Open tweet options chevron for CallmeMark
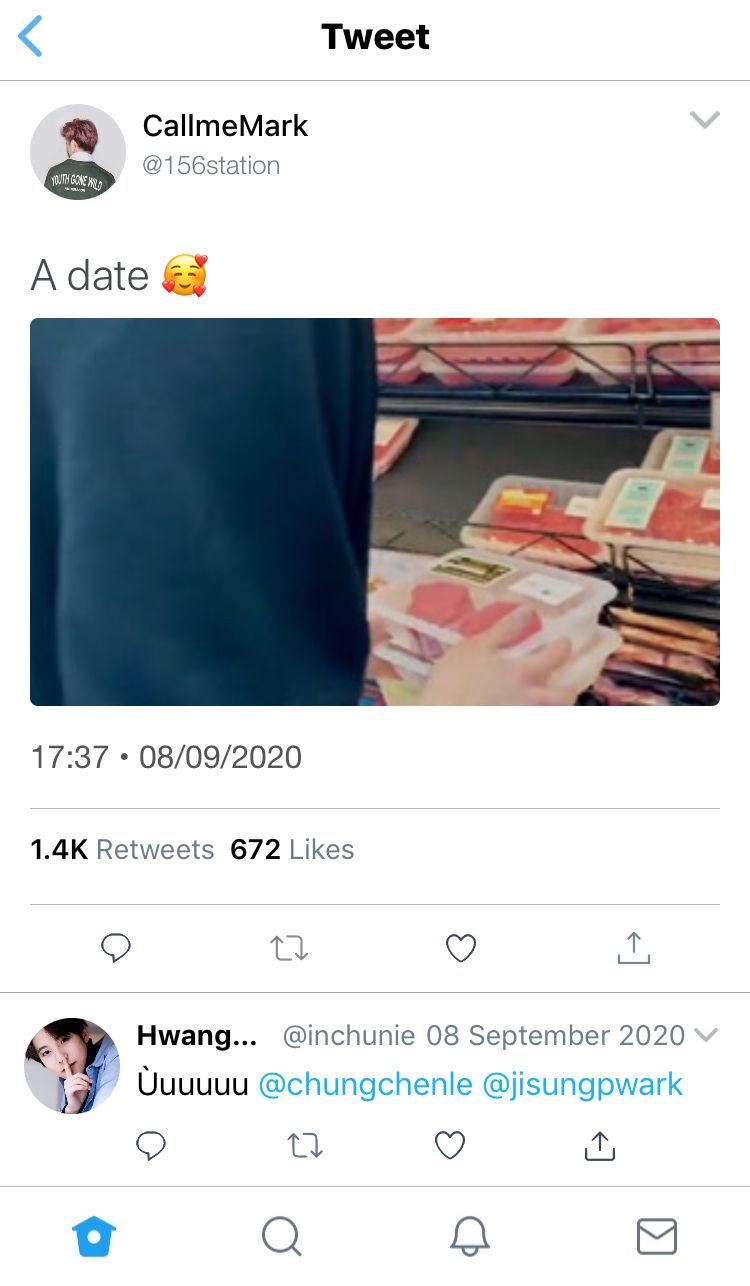Viewport: 750px width, 1286px height. [705, 120]
